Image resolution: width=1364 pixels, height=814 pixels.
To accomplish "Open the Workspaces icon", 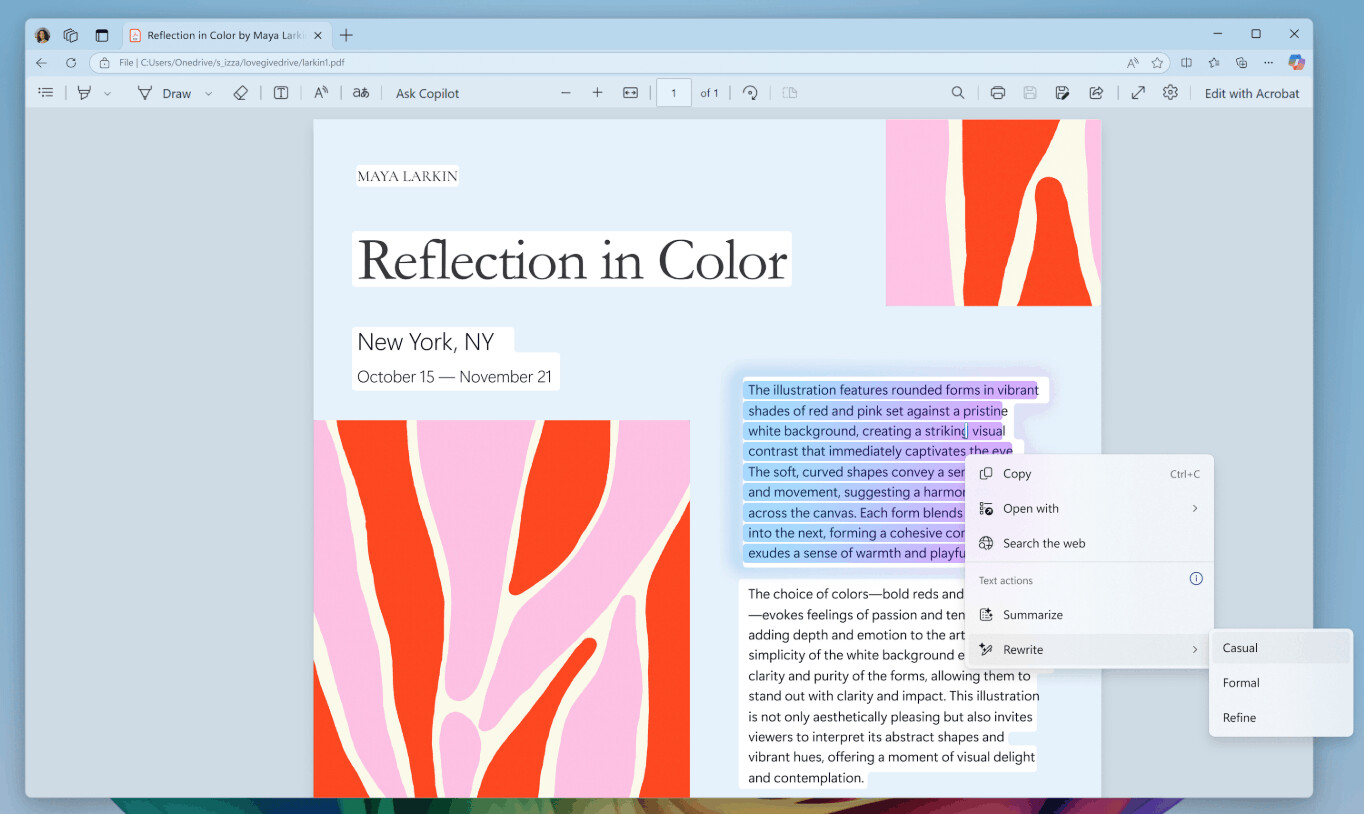I will pyautogui.click(x=71, y=35).
